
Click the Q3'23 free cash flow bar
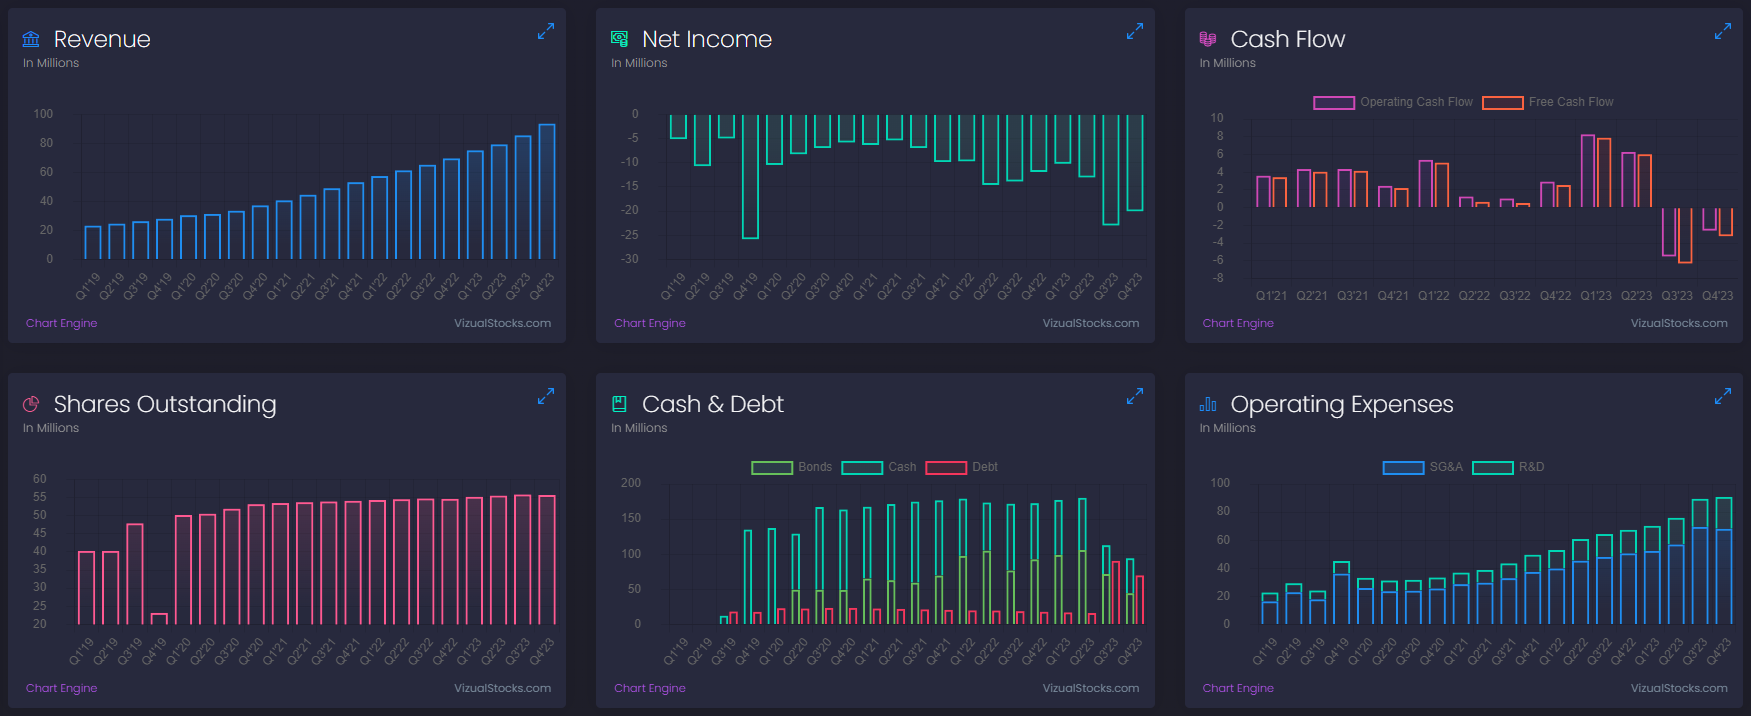point(1685,235)
